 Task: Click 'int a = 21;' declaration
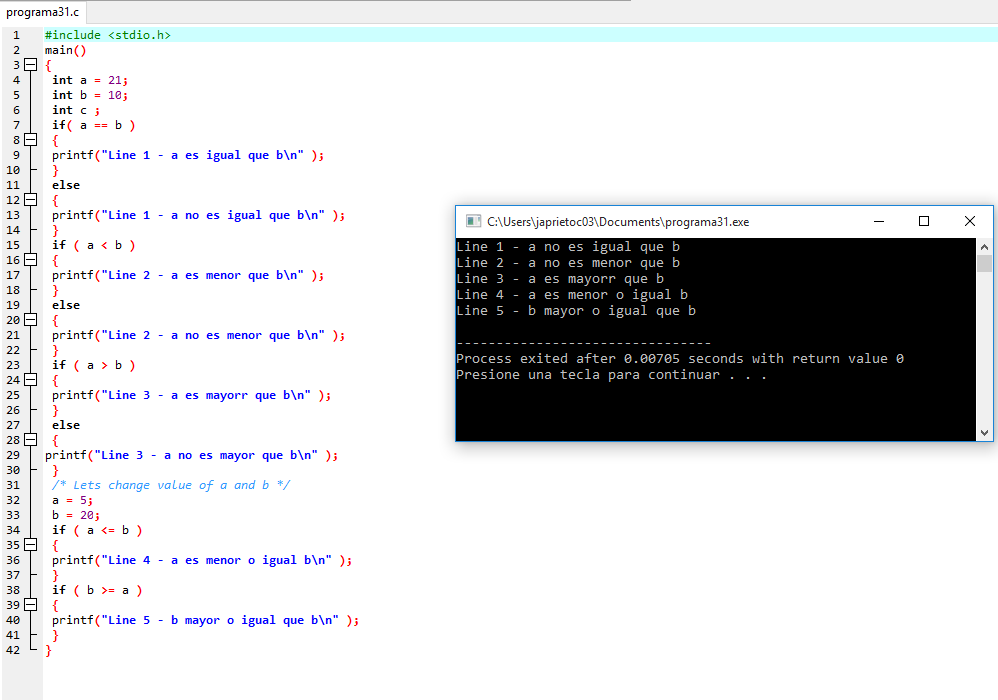tap(90, 80)
